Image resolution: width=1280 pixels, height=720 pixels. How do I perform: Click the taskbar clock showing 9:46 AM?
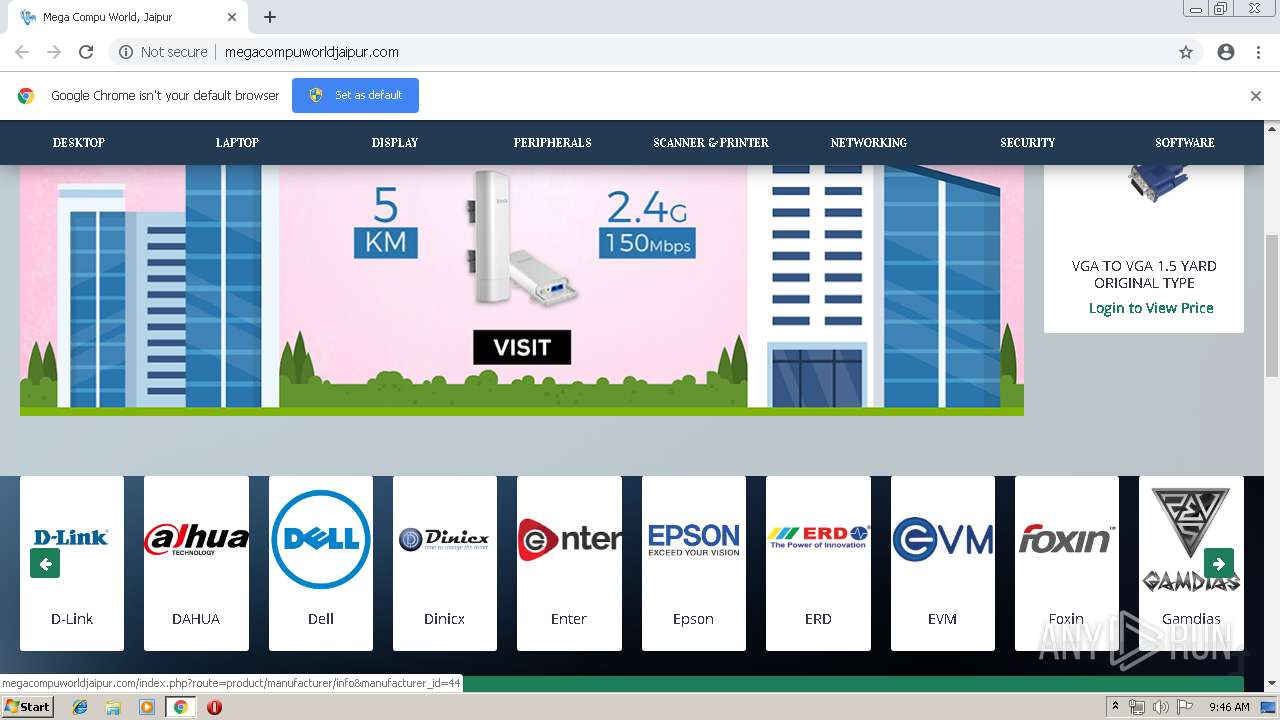click(1229, 707)
